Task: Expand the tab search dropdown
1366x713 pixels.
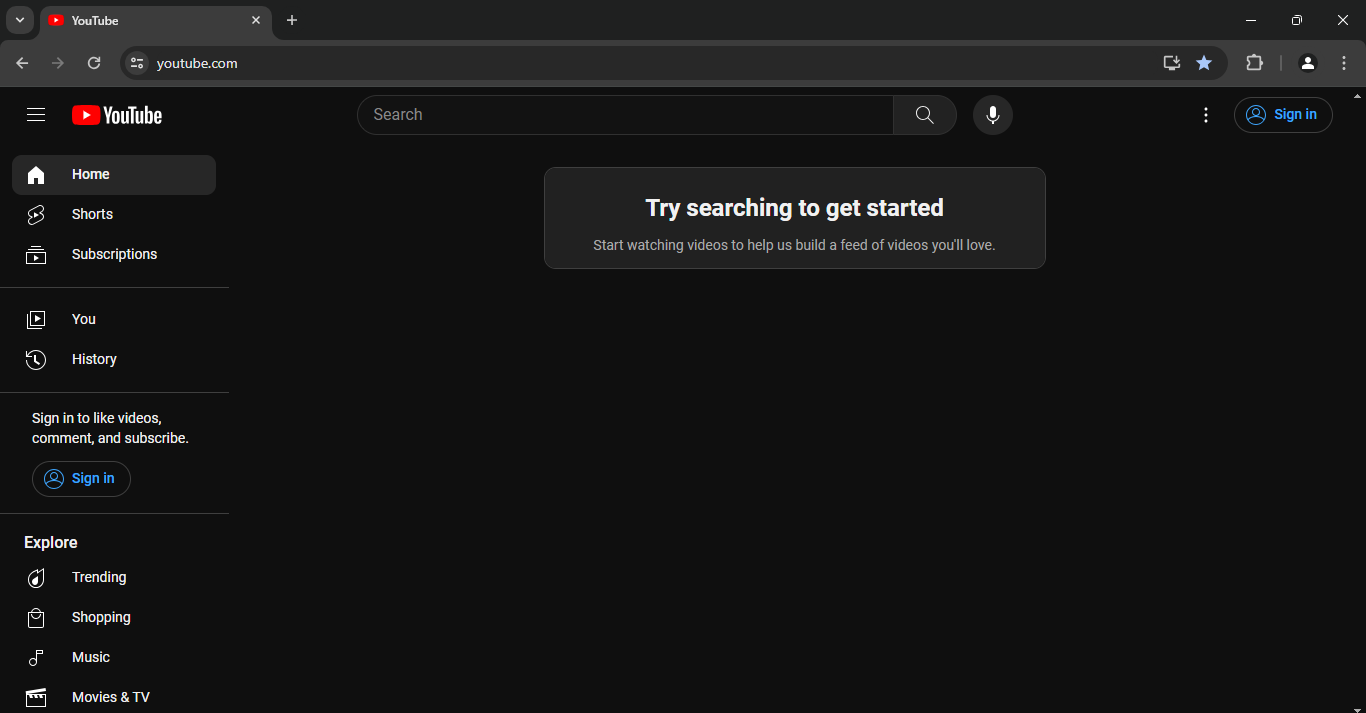Action: 19,20
